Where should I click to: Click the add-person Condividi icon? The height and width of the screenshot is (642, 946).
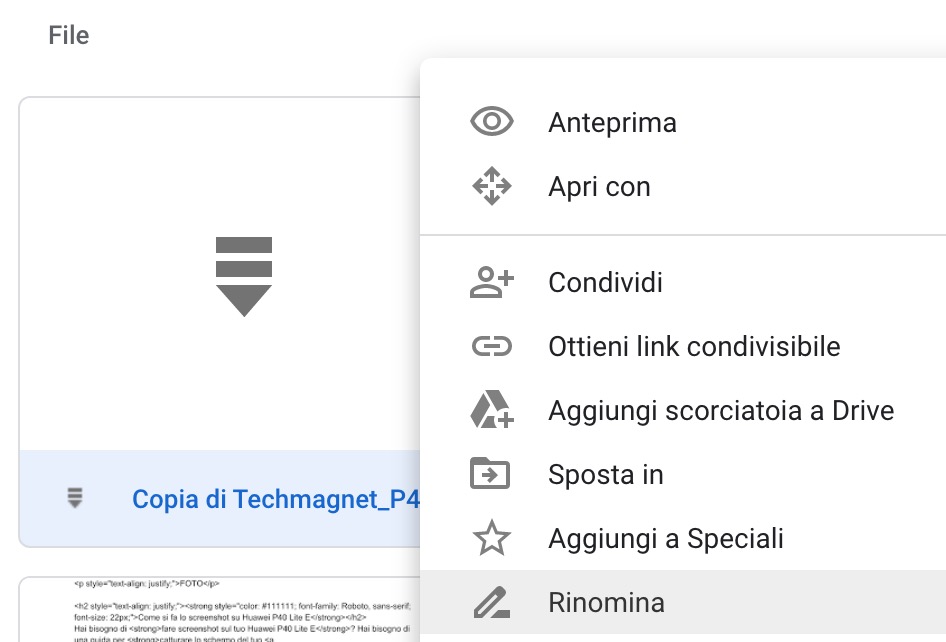[491, 283]
